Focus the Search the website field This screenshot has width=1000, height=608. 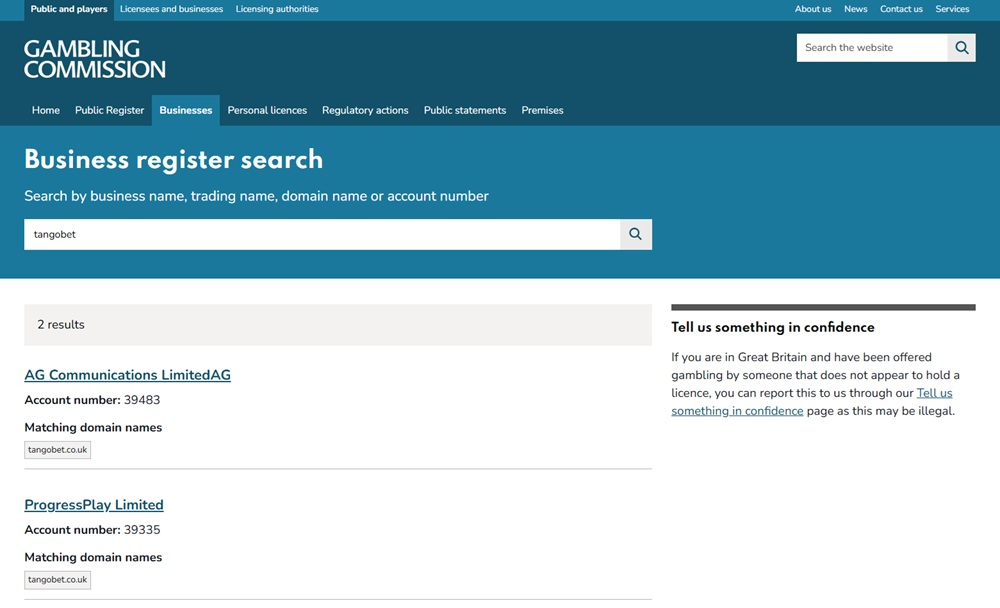tap(872, 48)
